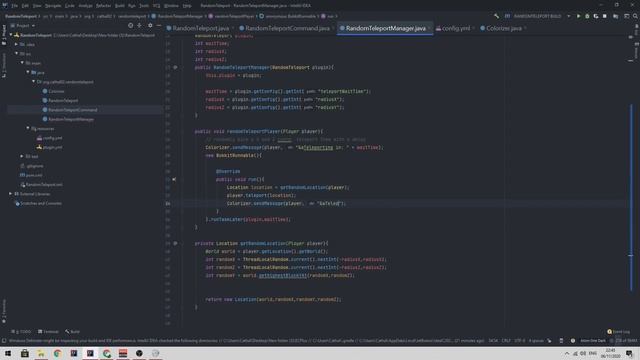Open the Edit menu
The image size is (640, 360).
point(25,6)
